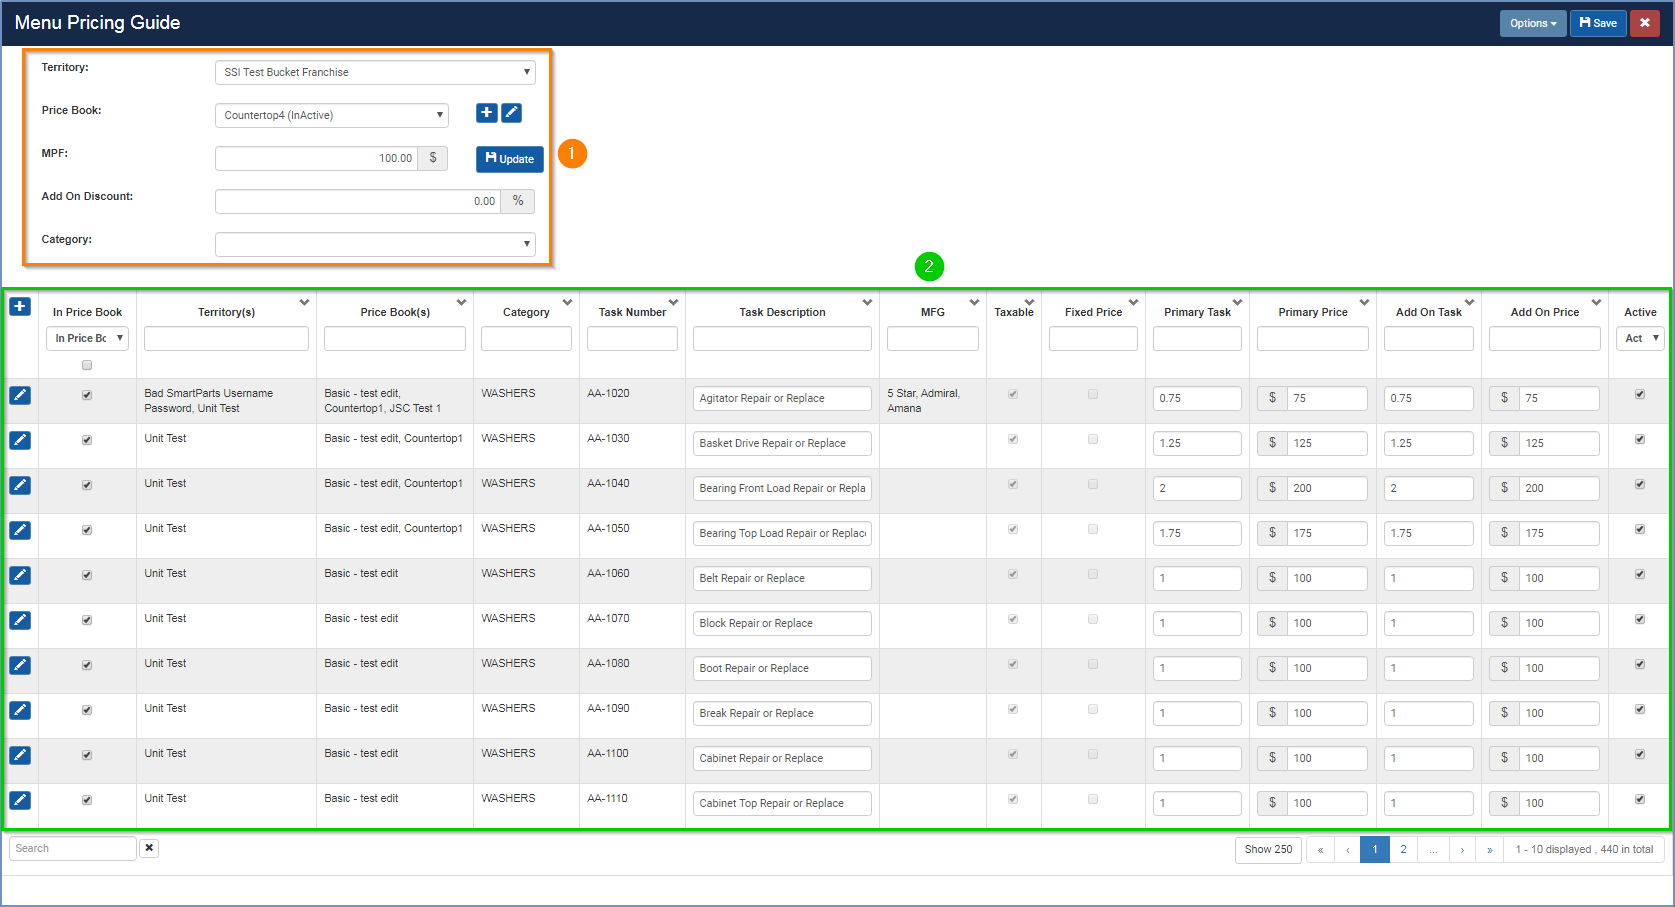Edit the AA-1040 Bearing Front Load row
1675x907 pixels.
click(x=20, y=485)
